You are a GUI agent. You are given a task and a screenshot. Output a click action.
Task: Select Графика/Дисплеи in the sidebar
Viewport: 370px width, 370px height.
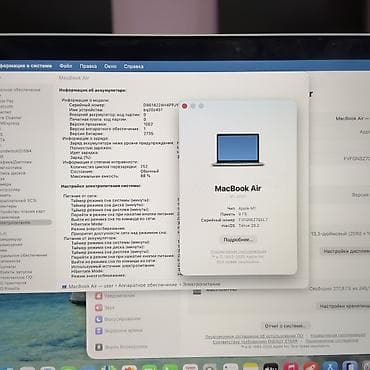tap(16, 162)
